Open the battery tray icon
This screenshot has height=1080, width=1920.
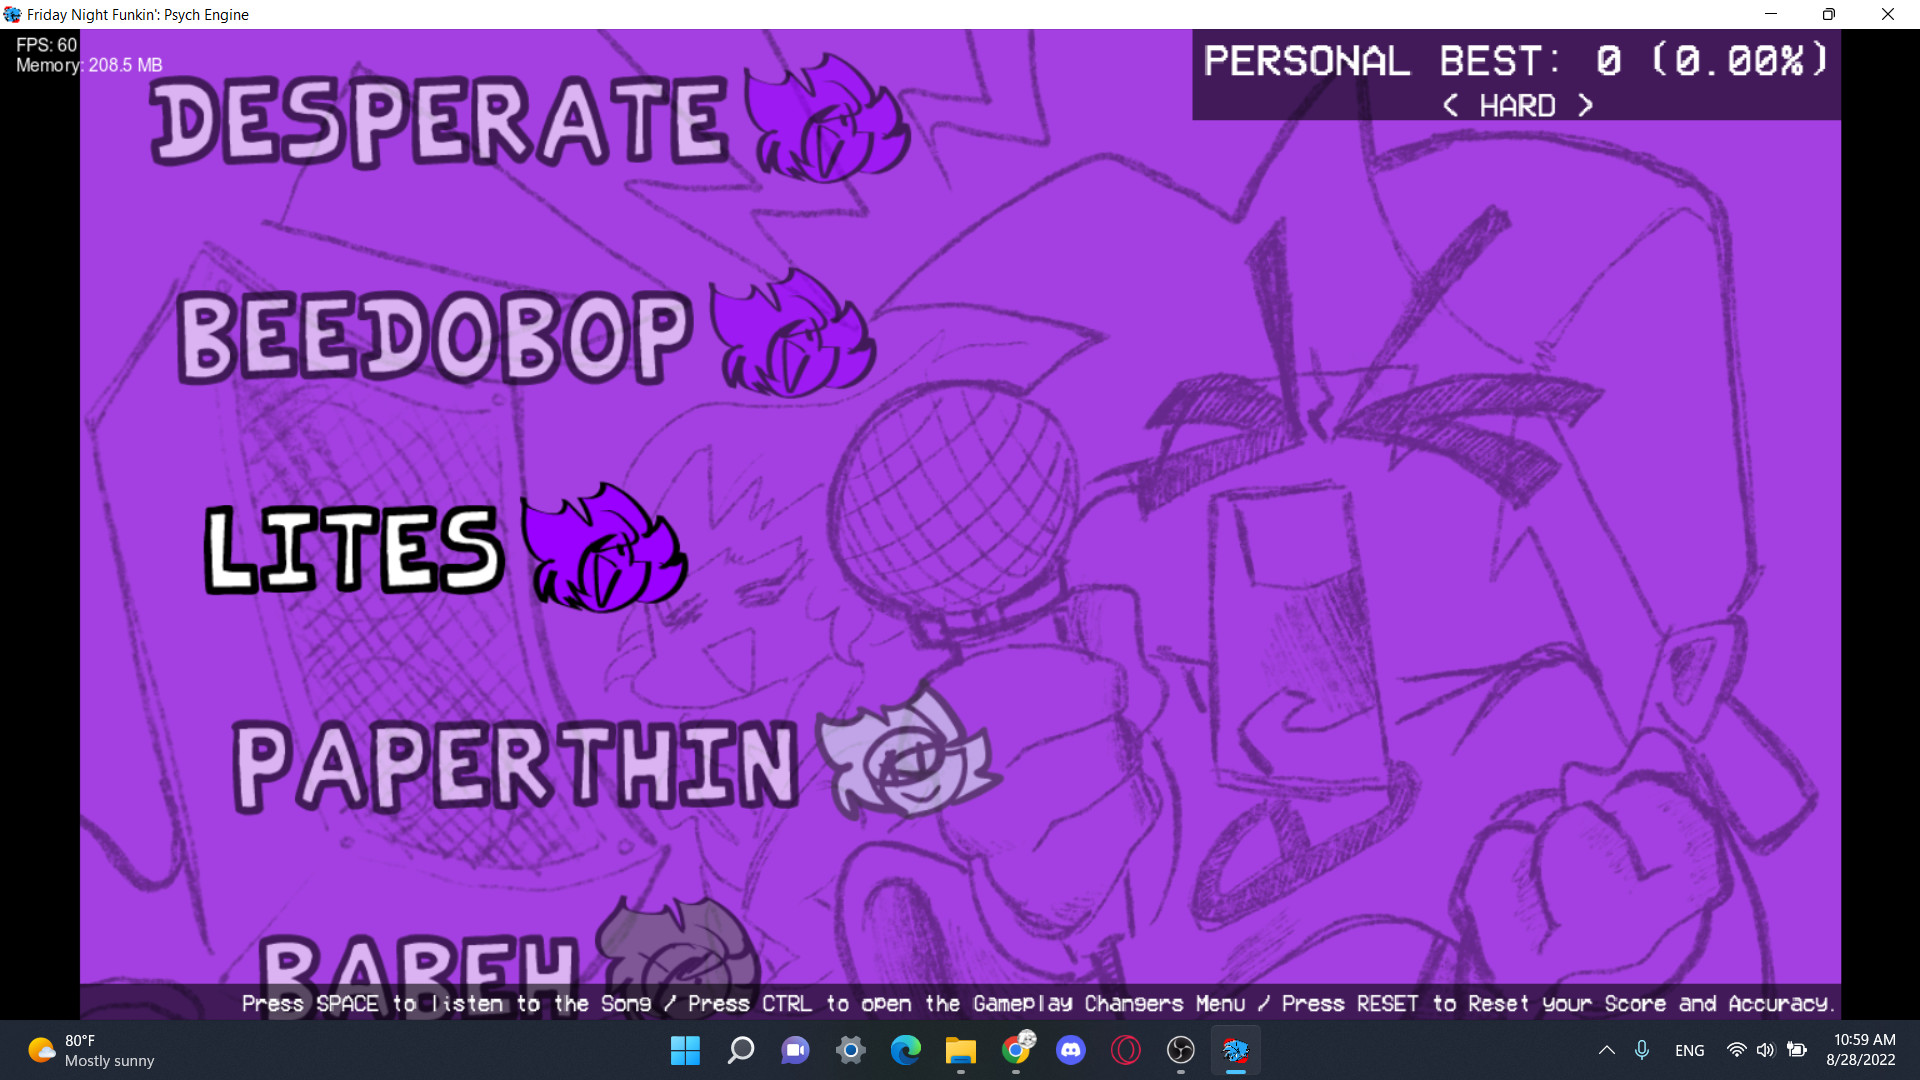pos(1797,1050)
